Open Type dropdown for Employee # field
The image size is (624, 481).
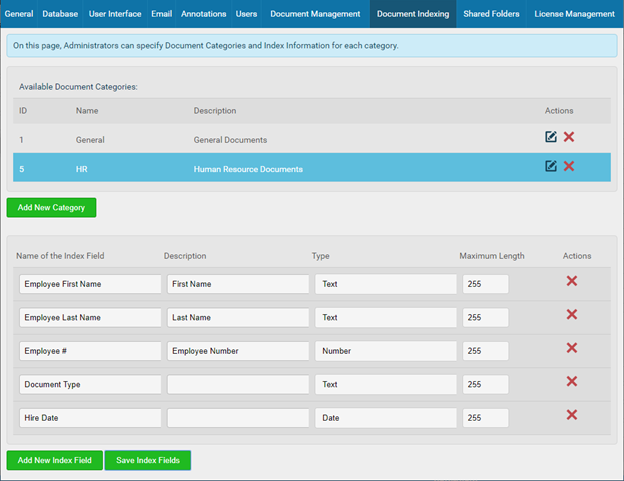pyautogui.click(x=385, y=351)
